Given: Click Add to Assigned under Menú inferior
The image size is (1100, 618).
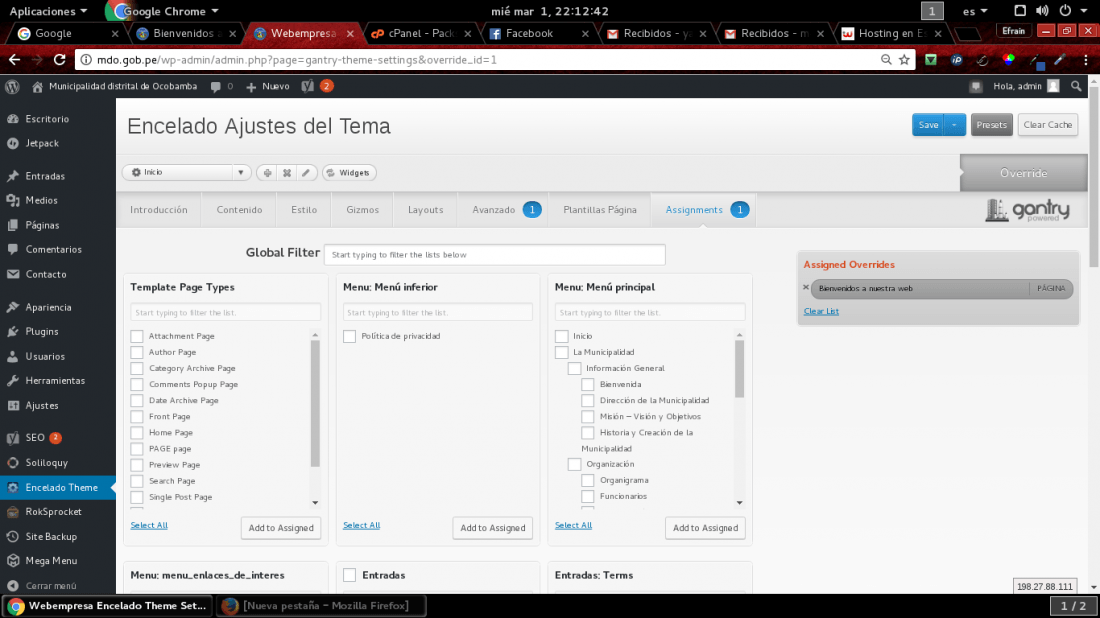Looking at the screenshot, I should pos(492,528).
